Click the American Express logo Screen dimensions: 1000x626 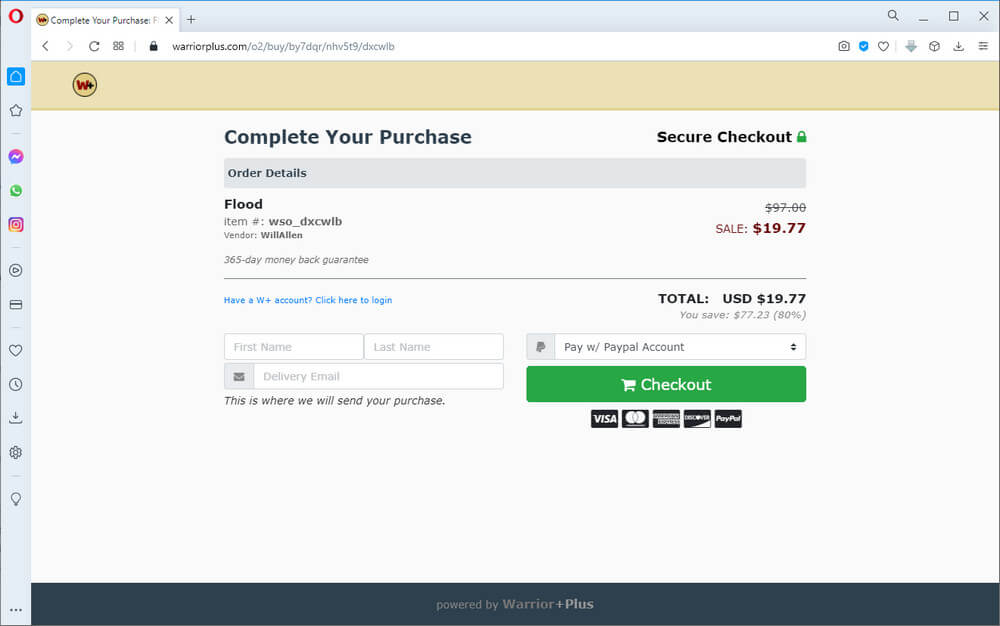click(x=666, y=419)
